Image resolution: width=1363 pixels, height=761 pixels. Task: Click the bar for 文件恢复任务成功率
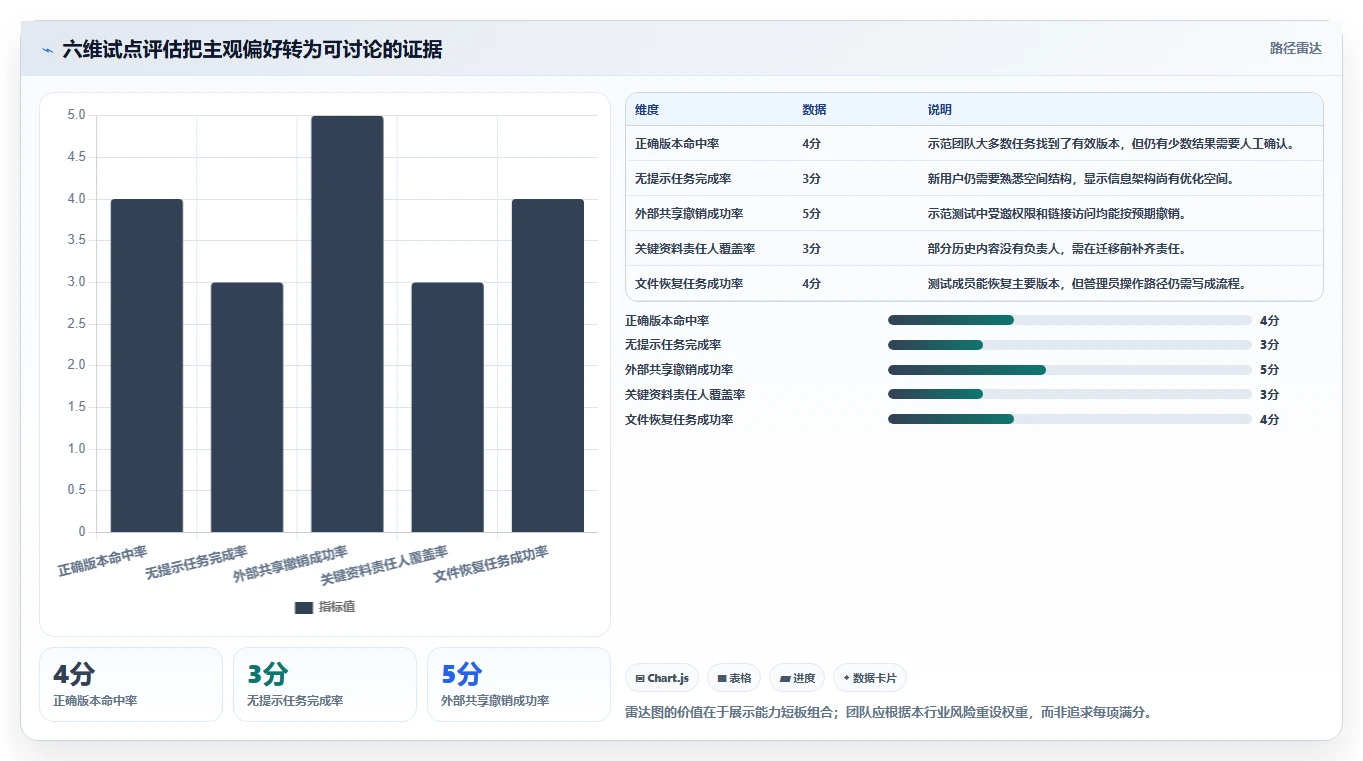[x=548, y=366]
